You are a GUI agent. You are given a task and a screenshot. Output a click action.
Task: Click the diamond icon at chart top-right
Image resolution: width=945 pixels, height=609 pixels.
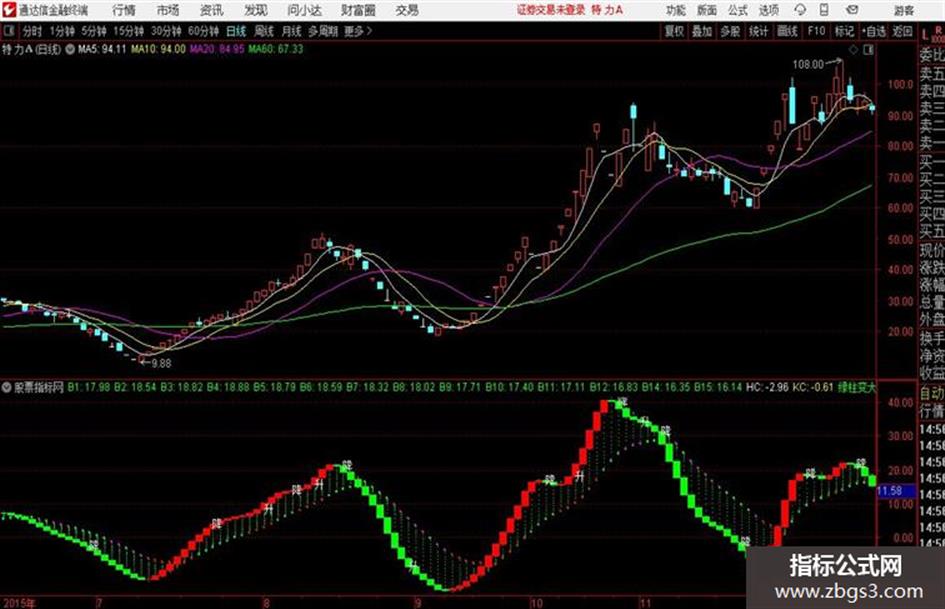(x=853, y=50)
